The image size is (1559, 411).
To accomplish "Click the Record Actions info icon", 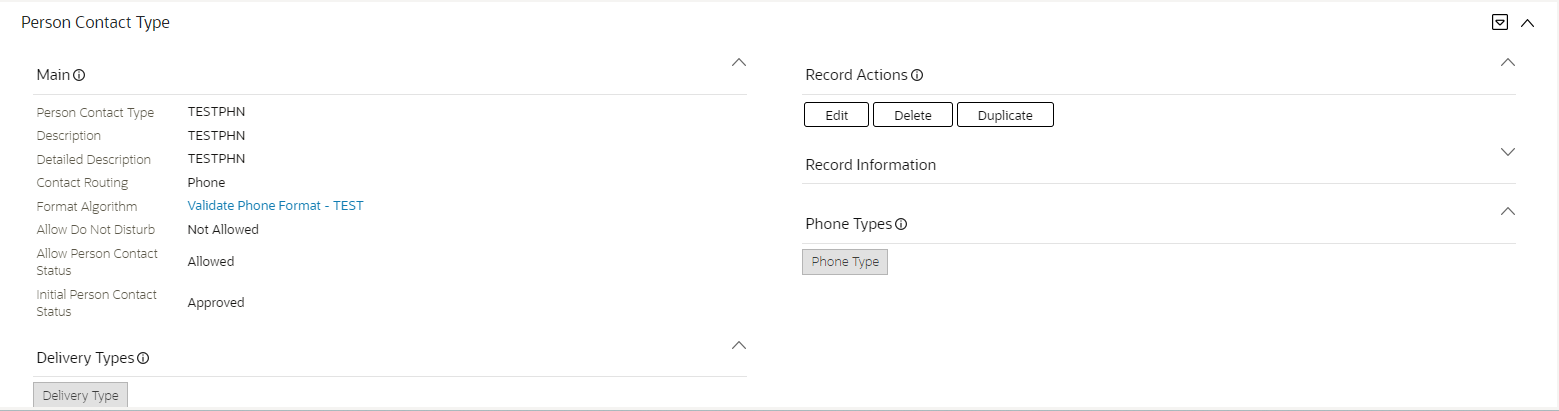I will click(x=917, y=75).
